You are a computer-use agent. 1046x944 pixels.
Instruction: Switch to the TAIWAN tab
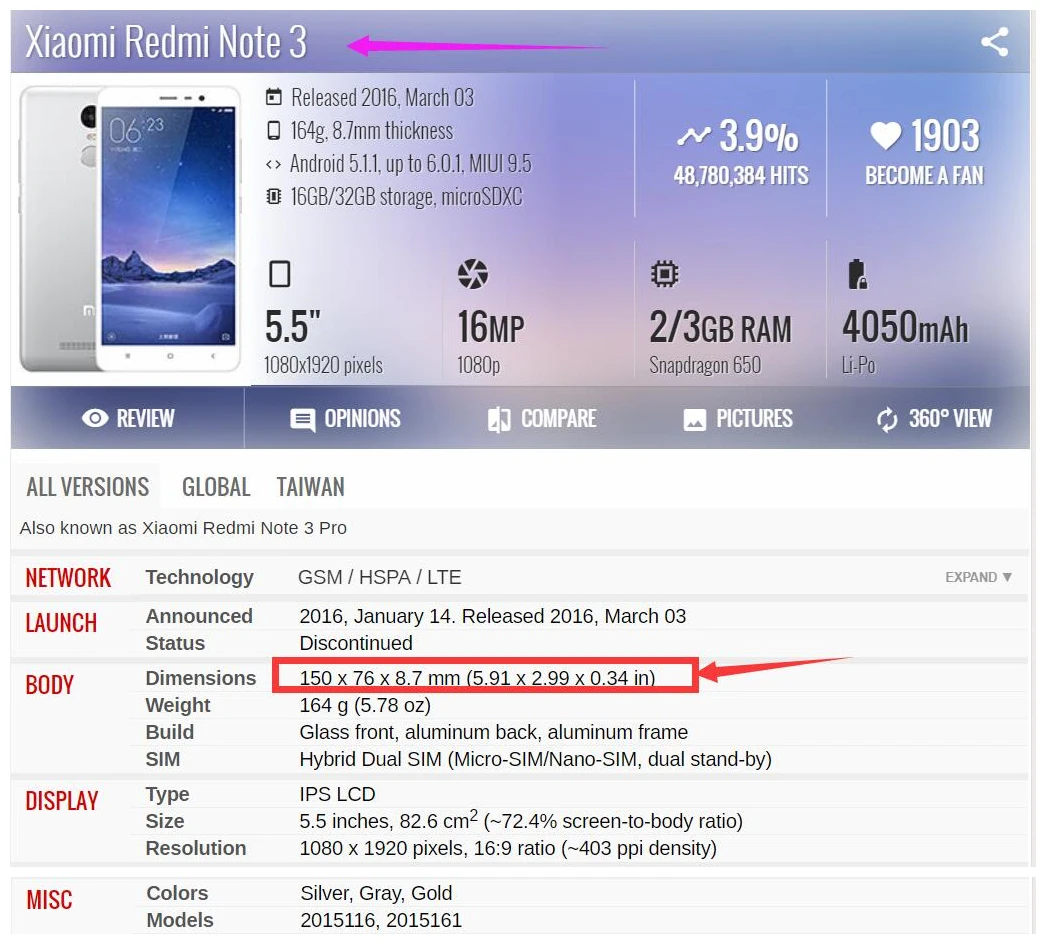click(x=311, y=487)
